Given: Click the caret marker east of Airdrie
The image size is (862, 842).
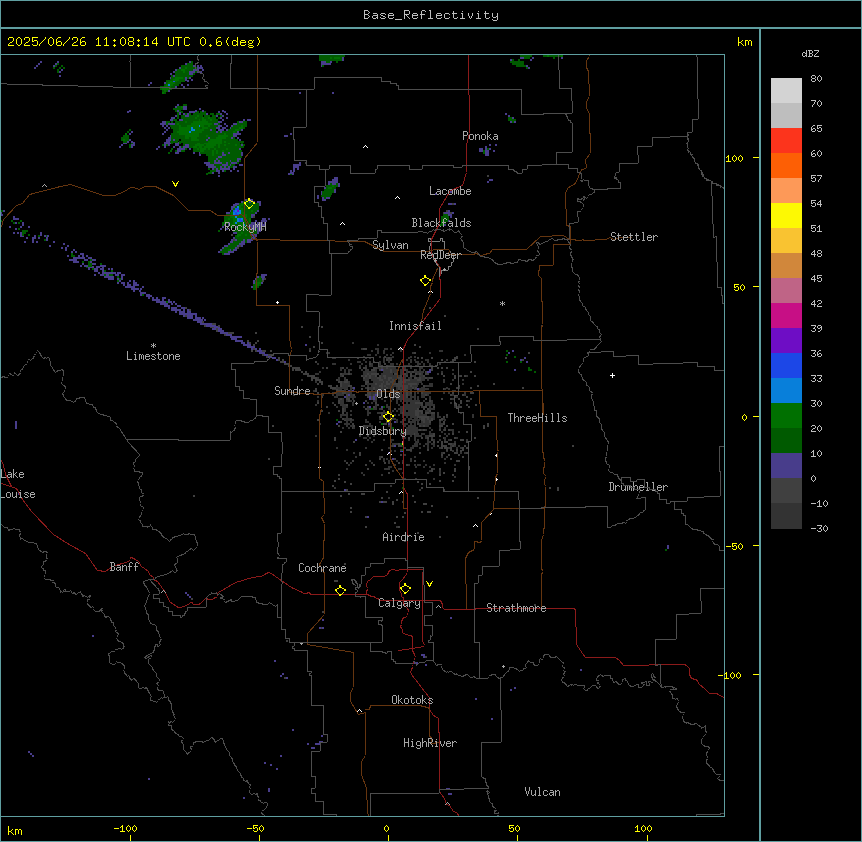Looking at the screenshot, I should pyautogui.click(x=476, y=526).
